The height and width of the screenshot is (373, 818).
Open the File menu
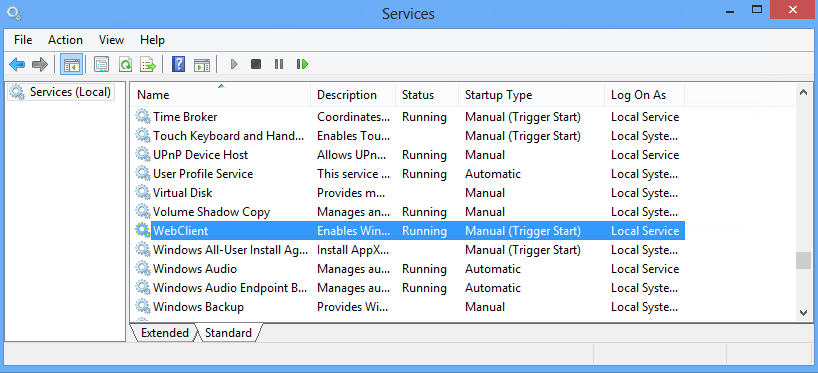(23, 40)
